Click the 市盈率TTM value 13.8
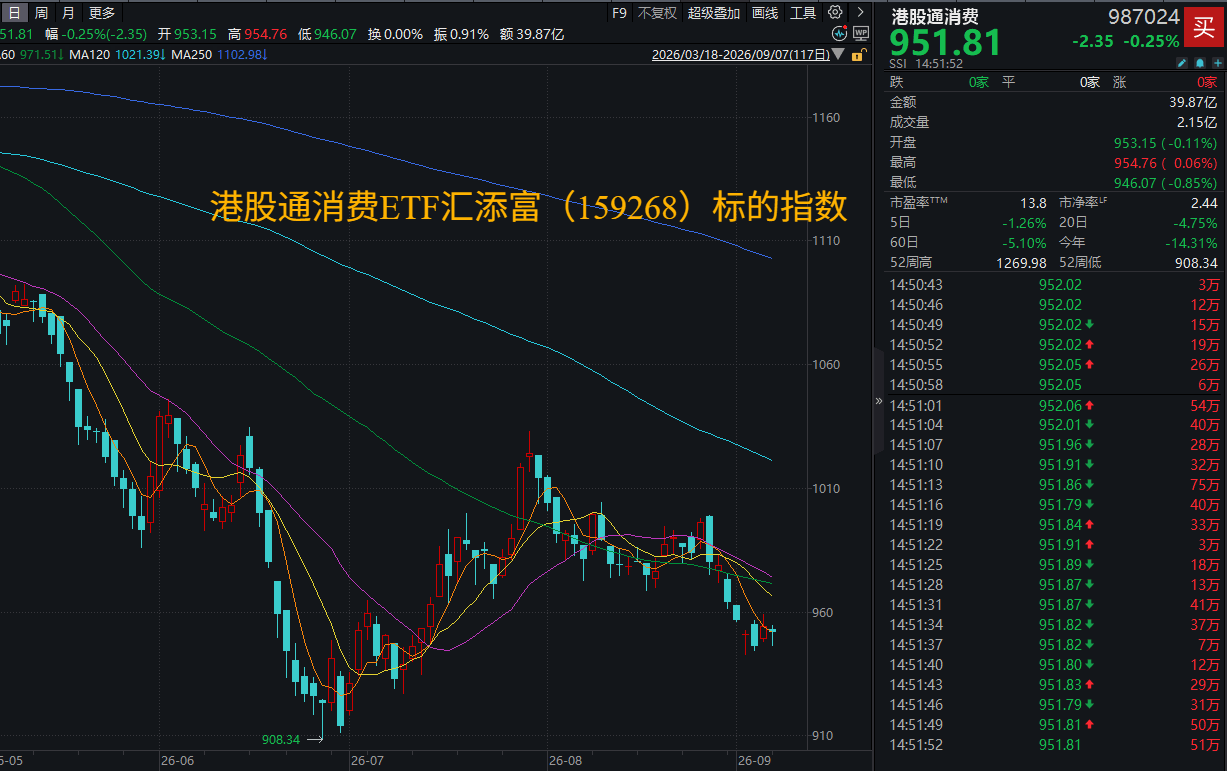Viewport: 1227px width, 771px height. [x=1033, y=203]
